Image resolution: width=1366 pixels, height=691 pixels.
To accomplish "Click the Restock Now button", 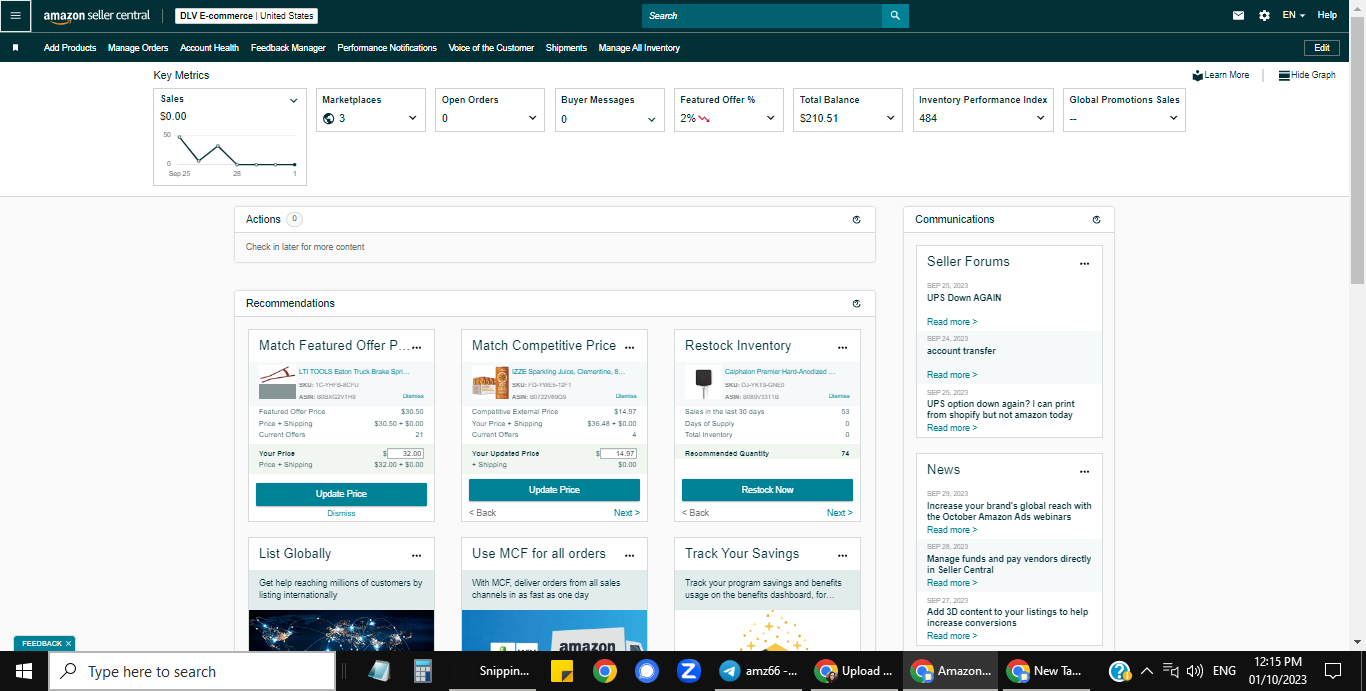I will coord(767,490).
